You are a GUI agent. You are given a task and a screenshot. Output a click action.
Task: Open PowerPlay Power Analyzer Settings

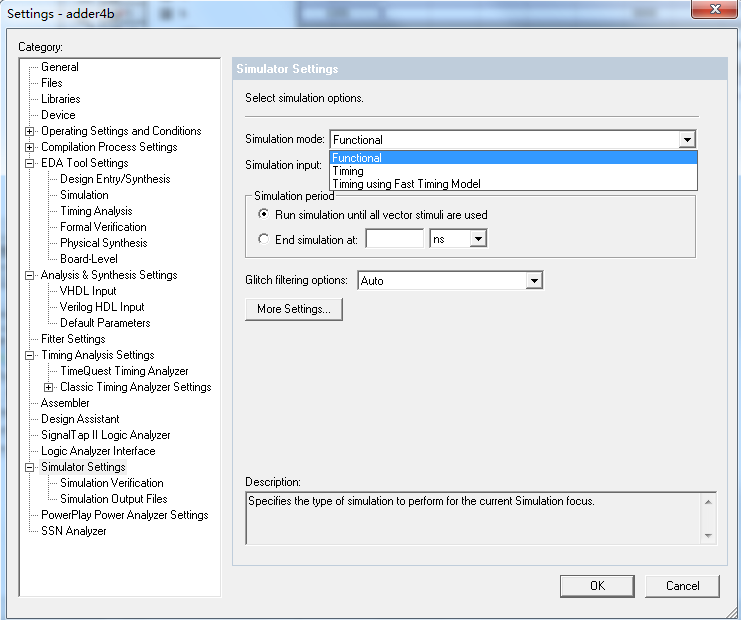125,515
